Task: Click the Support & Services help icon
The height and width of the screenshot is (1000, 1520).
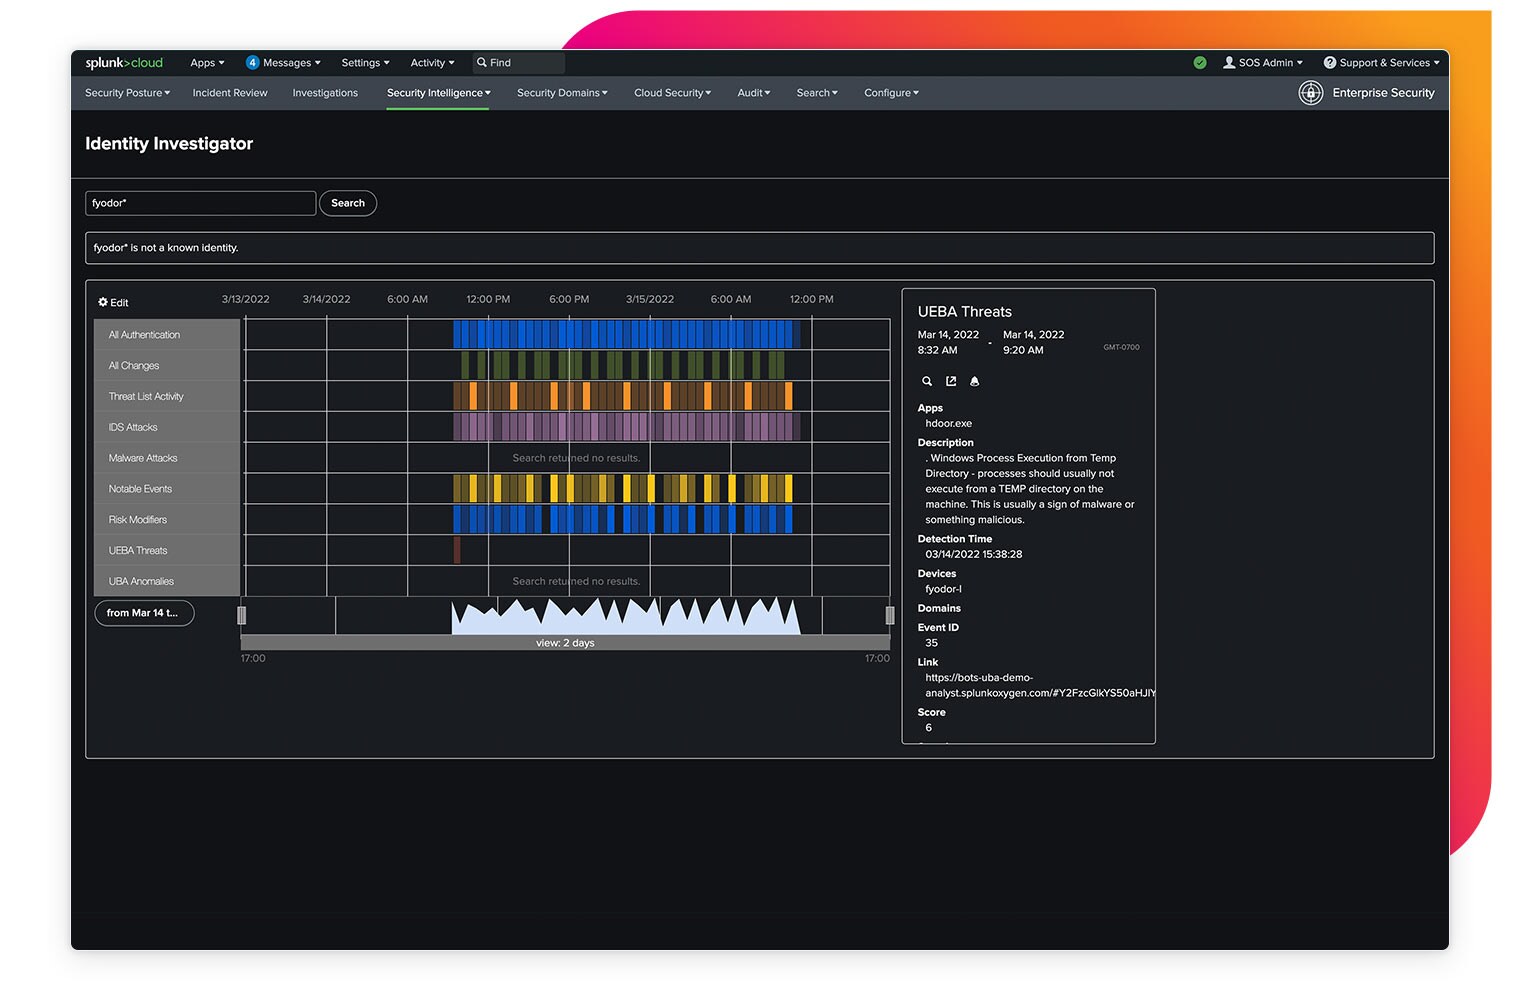Action: (x=1330, y=63)
